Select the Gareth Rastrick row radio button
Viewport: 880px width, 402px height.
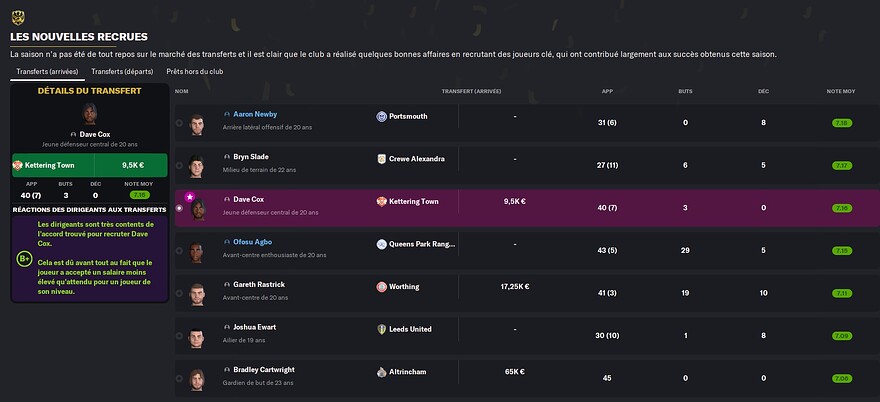179,293
